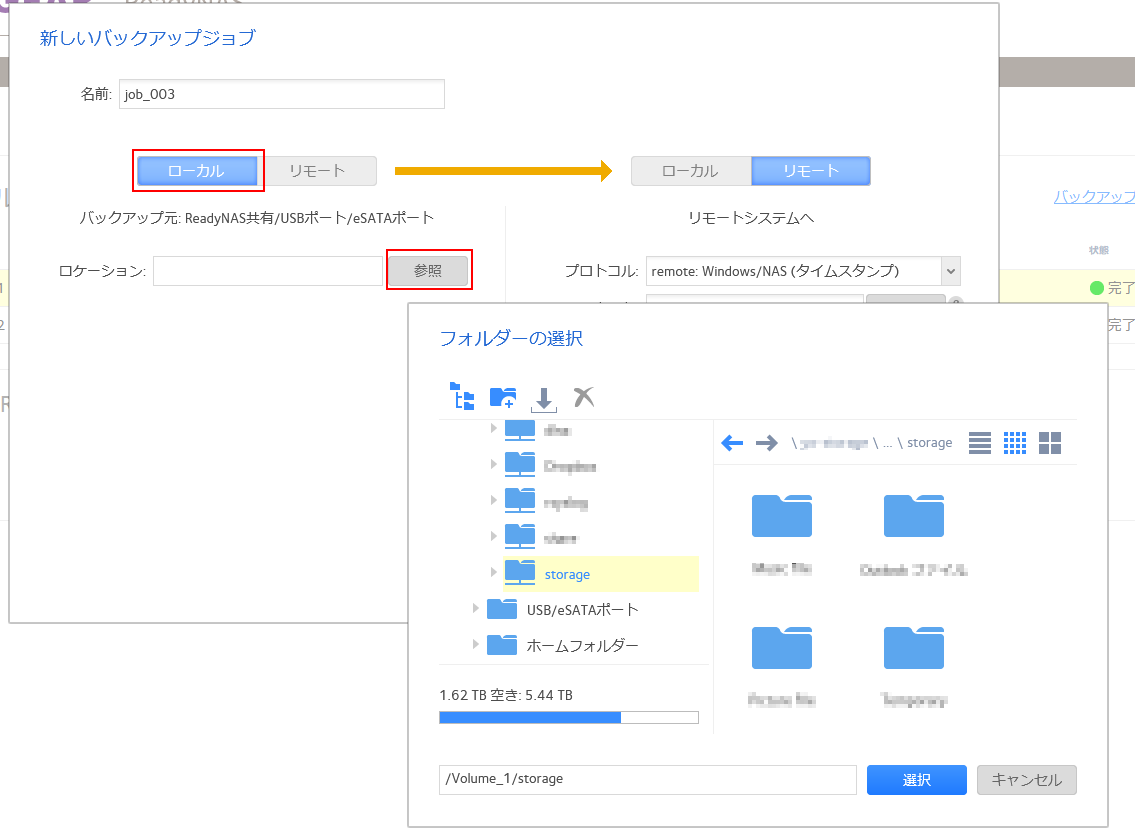Select リモート as backup destination
This screenshot has width=1135, height=831.
[811, 171]
